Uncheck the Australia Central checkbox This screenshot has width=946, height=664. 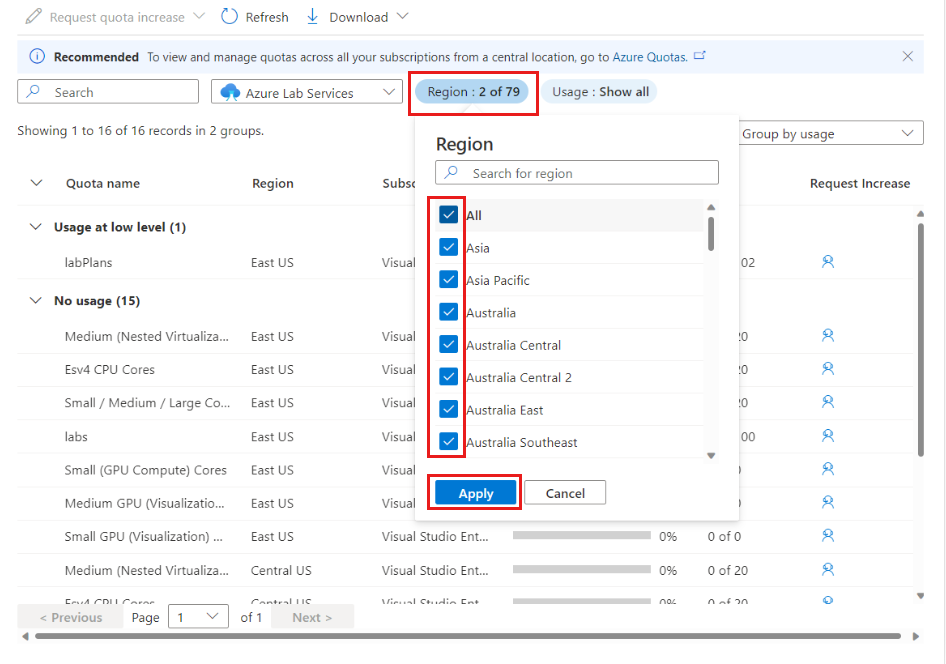[x=448, y=344]
